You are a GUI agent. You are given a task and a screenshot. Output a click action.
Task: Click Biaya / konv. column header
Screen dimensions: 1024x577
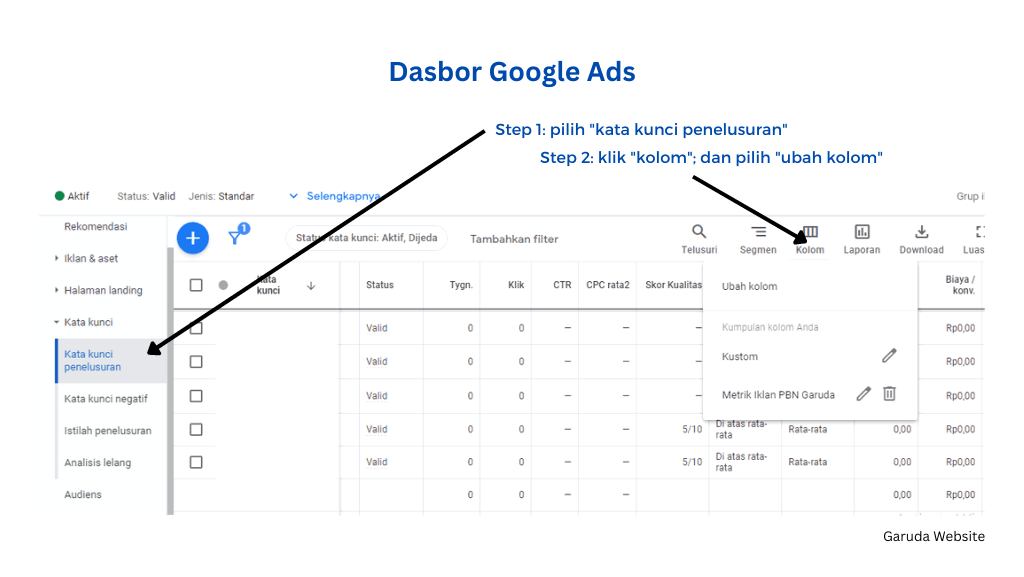pos(960,285)
